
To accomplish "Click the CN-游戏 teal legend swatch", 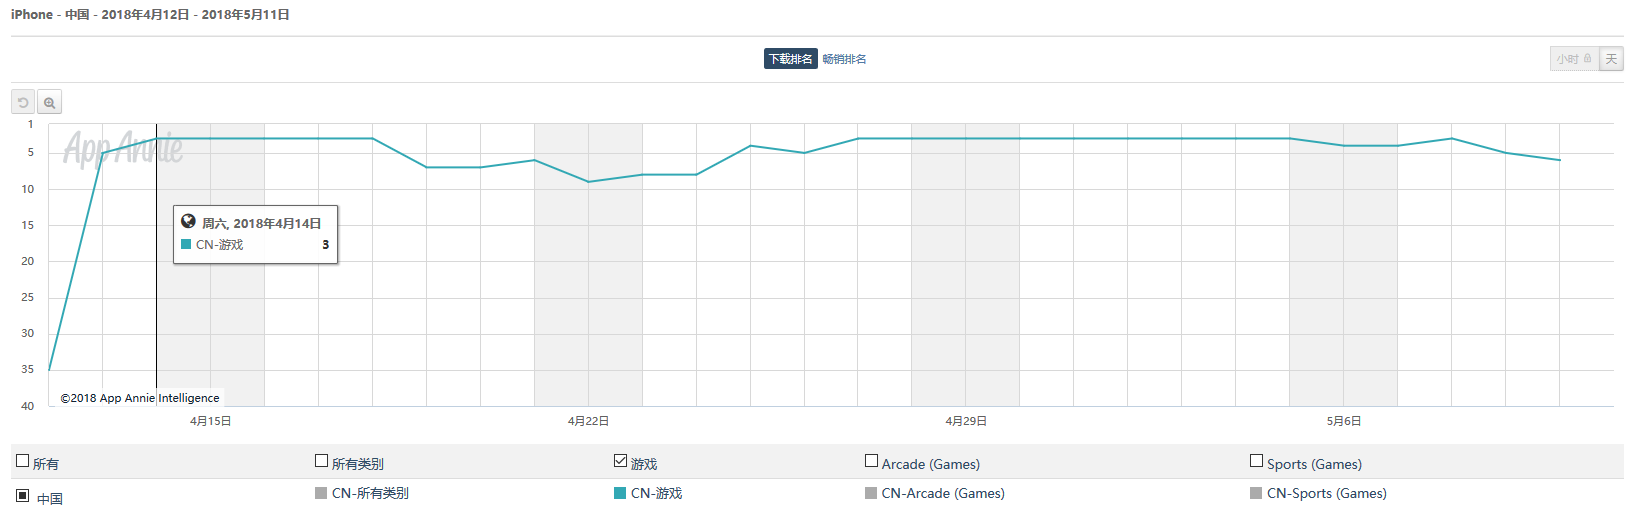I will 620,493.
